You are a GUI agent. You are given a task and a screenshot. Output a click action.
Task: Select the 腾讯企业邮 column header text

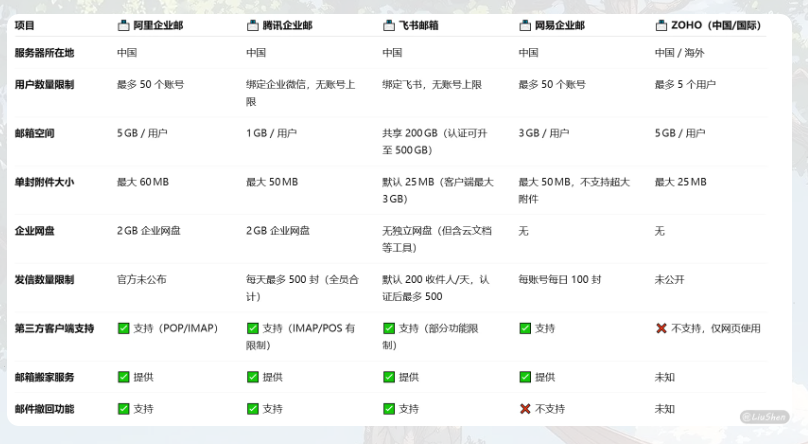(288, 25)
